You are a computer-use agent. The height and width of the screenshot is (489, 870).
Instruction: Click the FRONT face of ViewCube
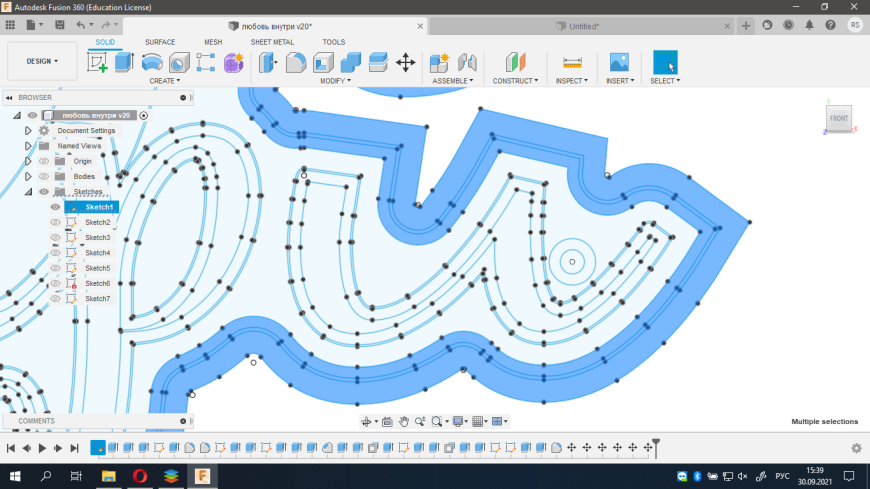[838, 118]
